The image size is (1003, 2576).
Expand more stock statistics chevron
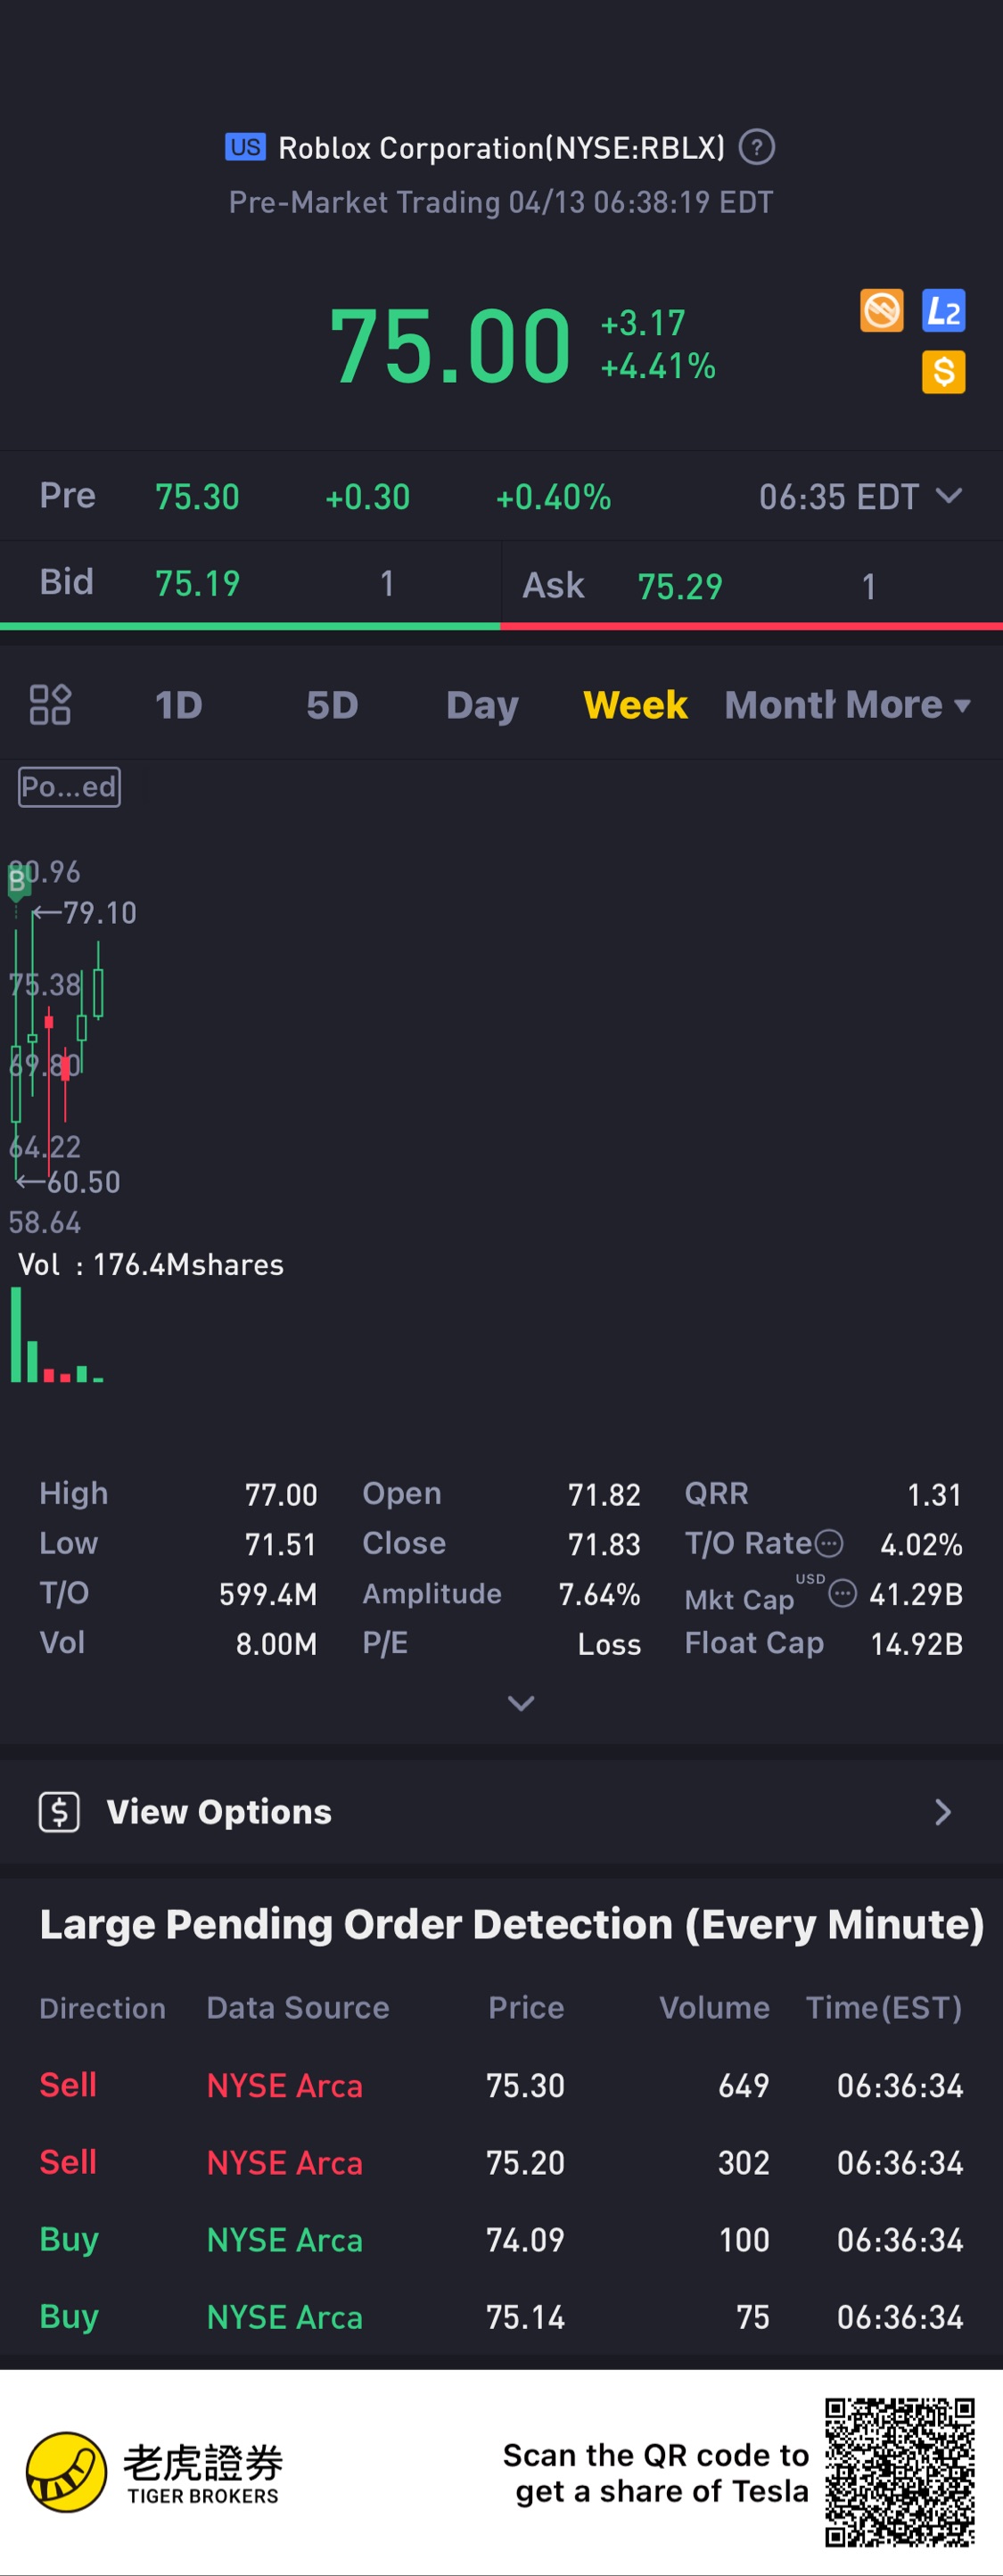(521, 1702)
